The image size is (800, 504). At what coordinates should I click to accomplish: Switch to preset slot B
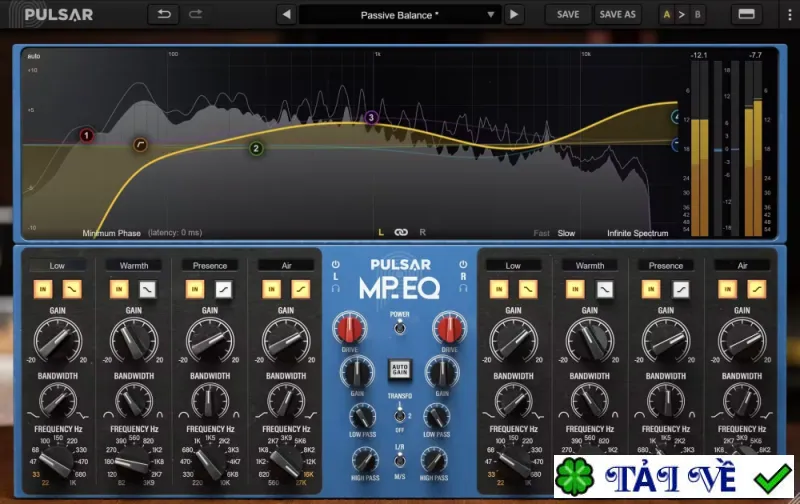(697, 15)
